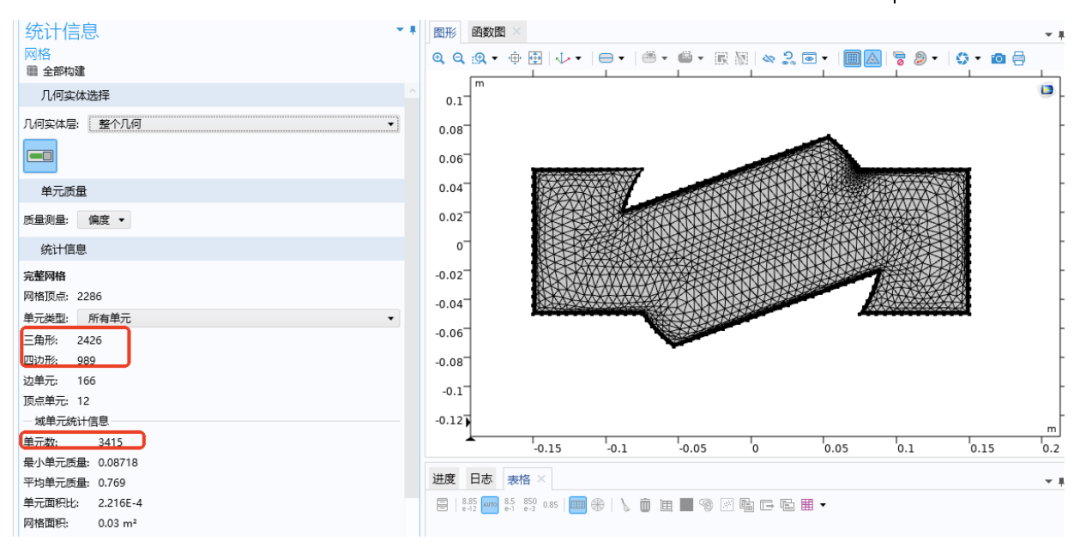
Task: Open the 几何实体层 dropdown showing 整个几何
Action: coord(244,124)
